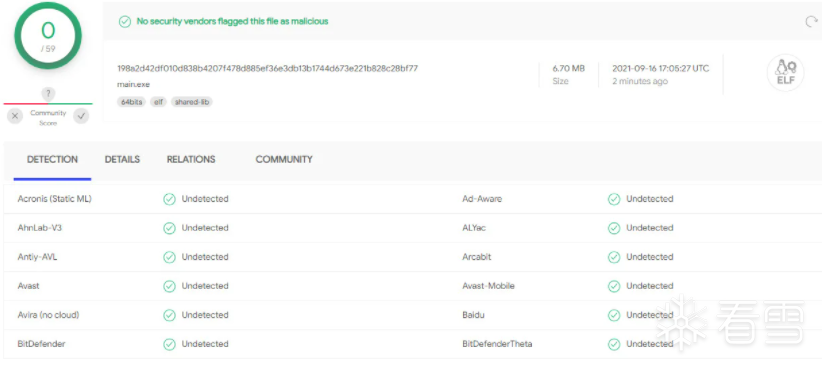
Task: Open the RELATIONS tab
Action: [191, 160]
